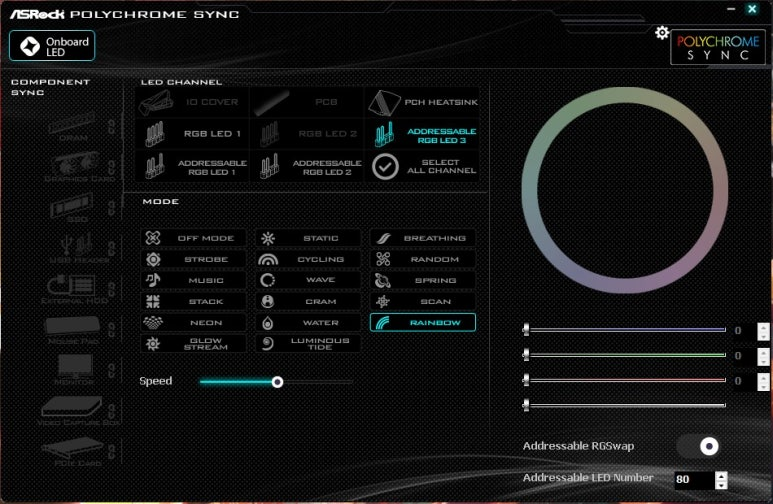Viewport: 773px width, 504px height.
Task: Click the Onboard LED button
Action: [52, 46]
